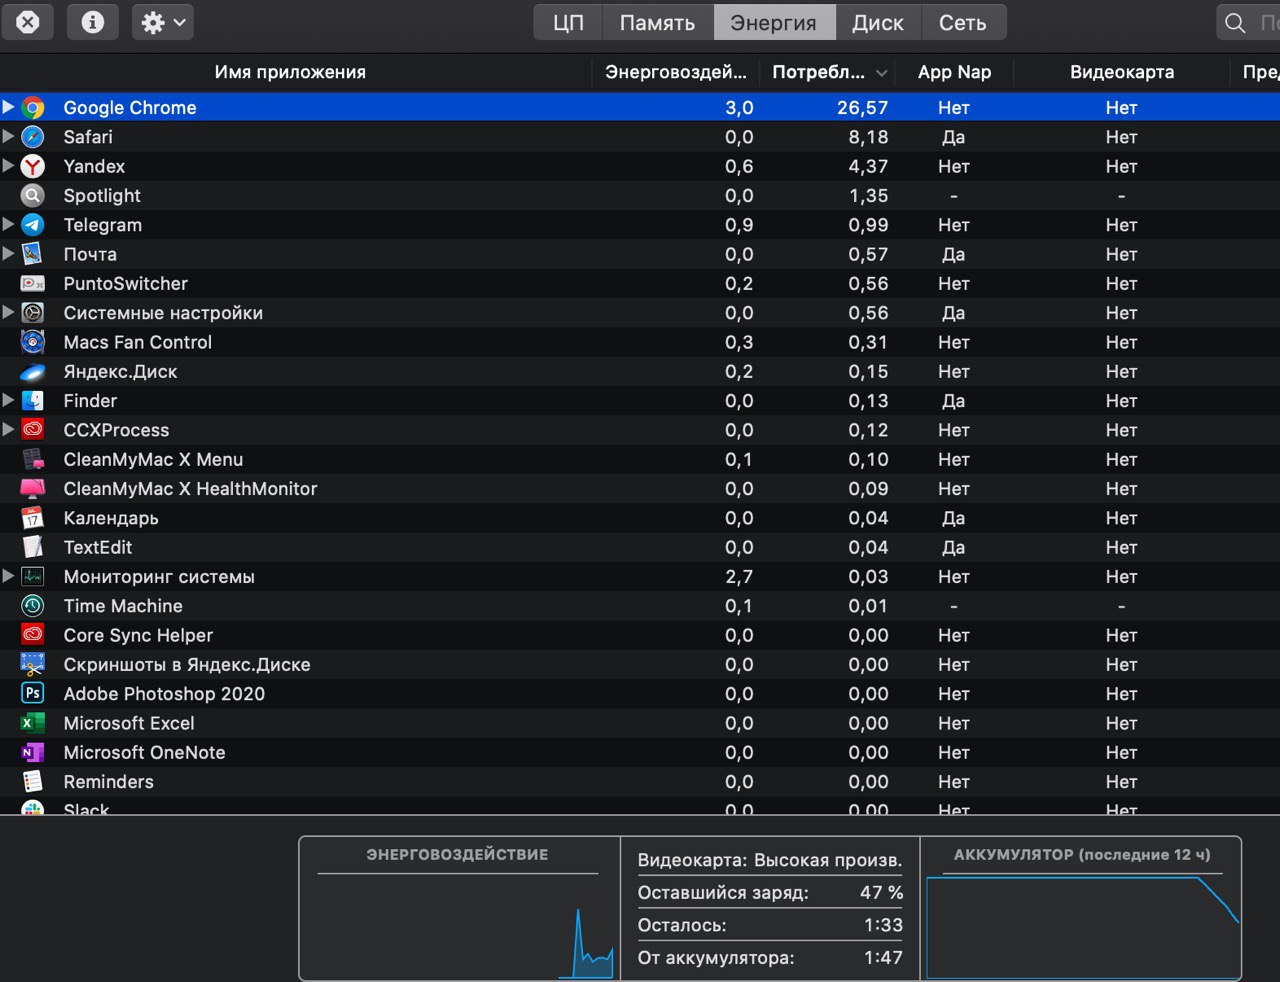1280x982 pixels.
Task: Expand the Почта process row
Action: tap(8, 253)
